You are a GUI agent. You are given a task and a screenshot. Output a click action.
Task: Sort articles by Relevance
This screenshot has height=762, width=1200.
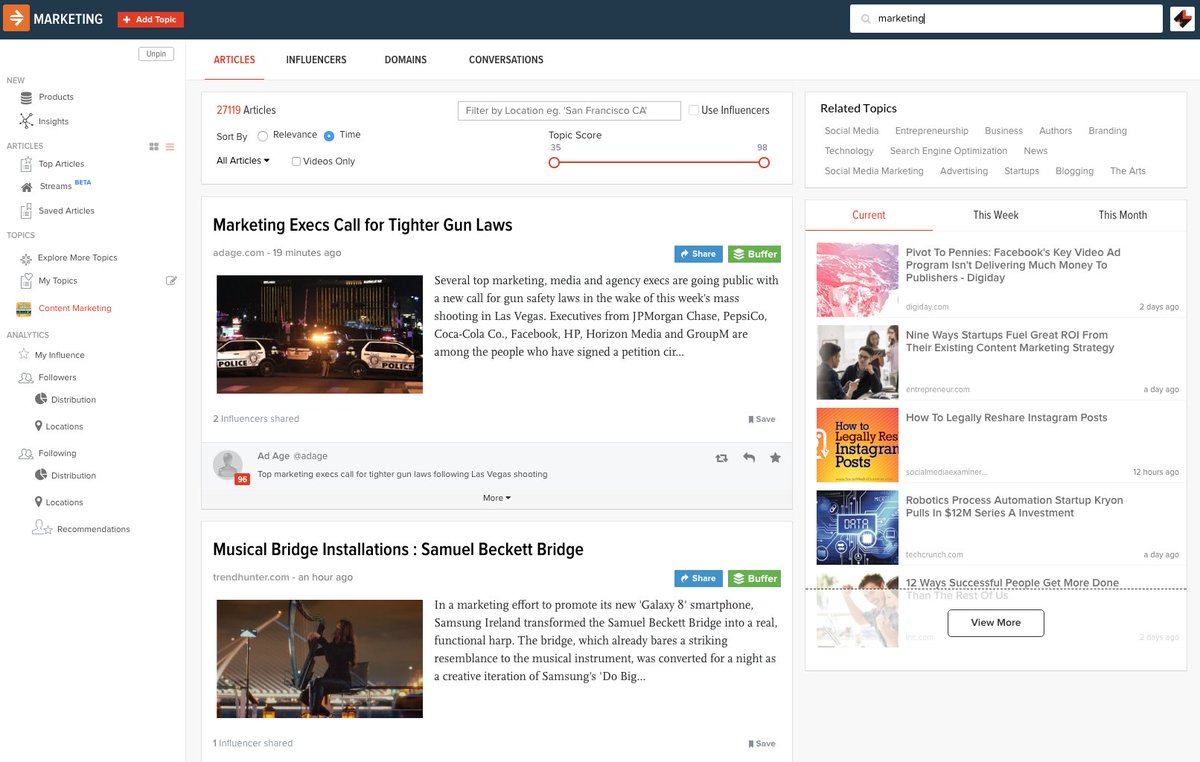263,135
